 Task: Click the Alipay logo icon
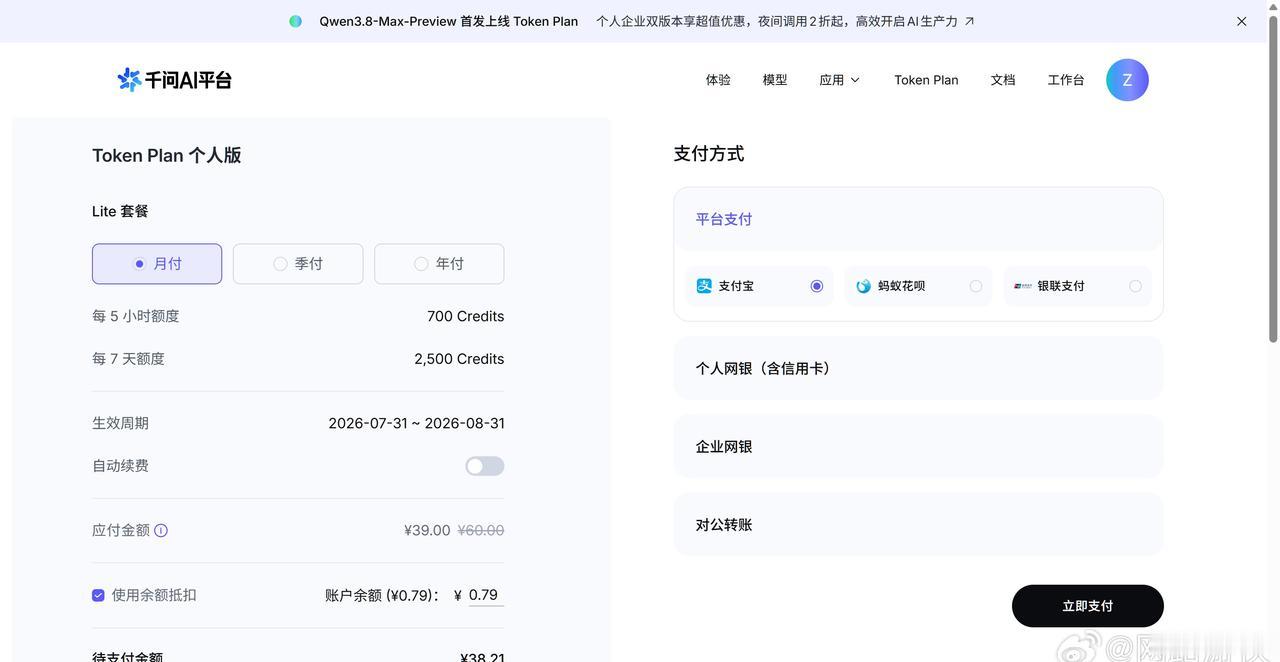(x=704, y=286)
